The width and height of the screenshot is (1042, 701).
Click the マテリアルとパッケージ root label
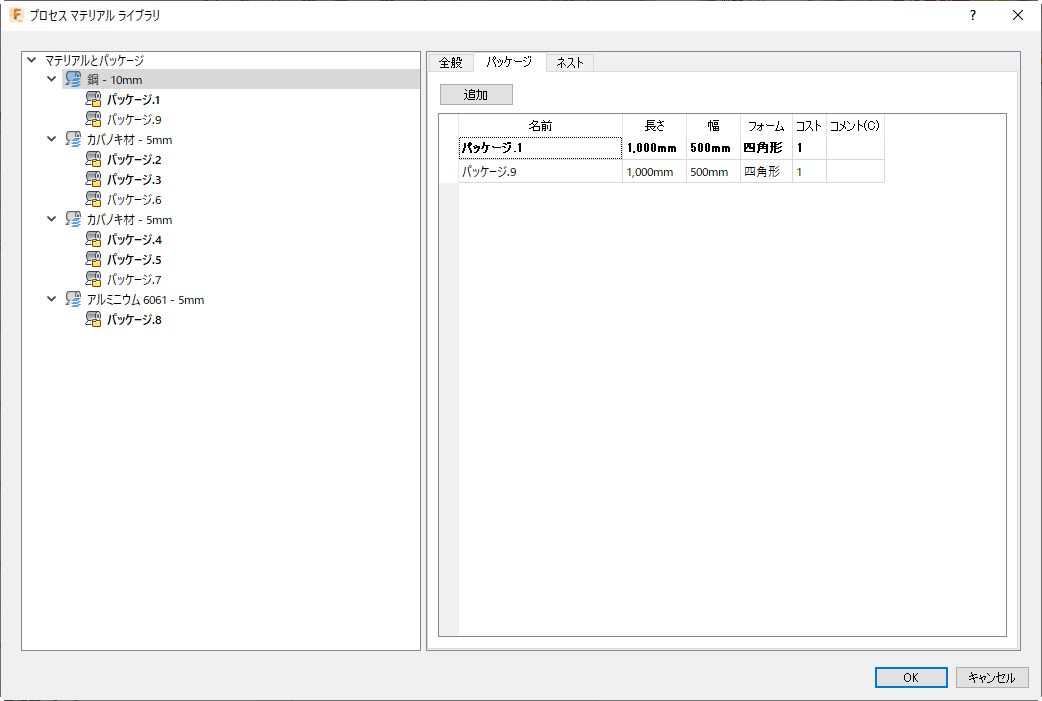[94, 60]
